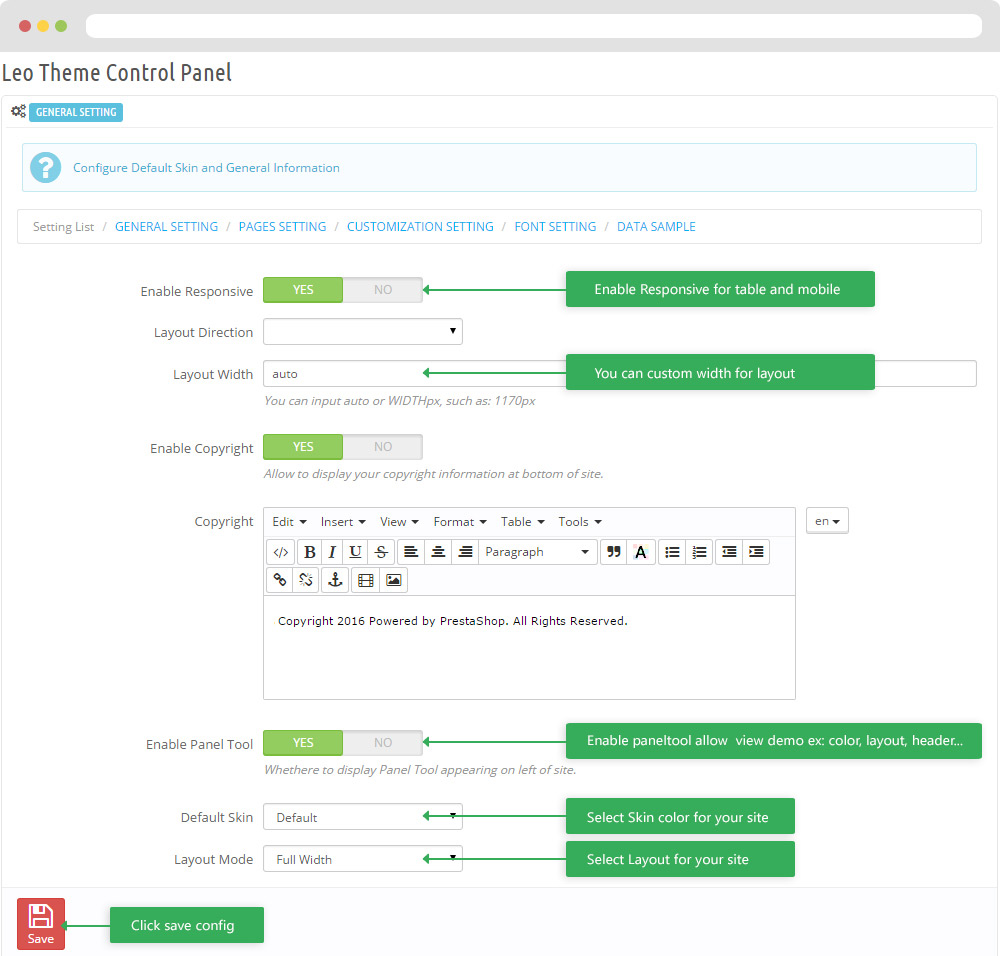Viewport: 1000px width, 956px height.
Task: Turn Enable Panel Tool to NO
Action: (x=383, y=743)
